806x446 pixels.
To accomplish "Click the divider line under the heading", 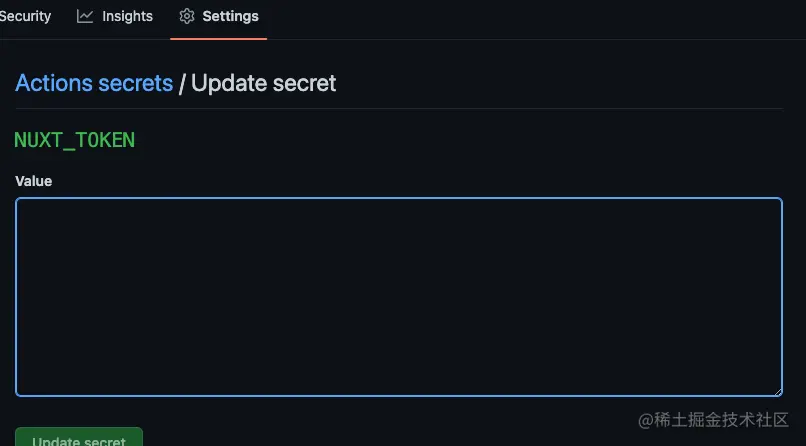I will (399, 108).
